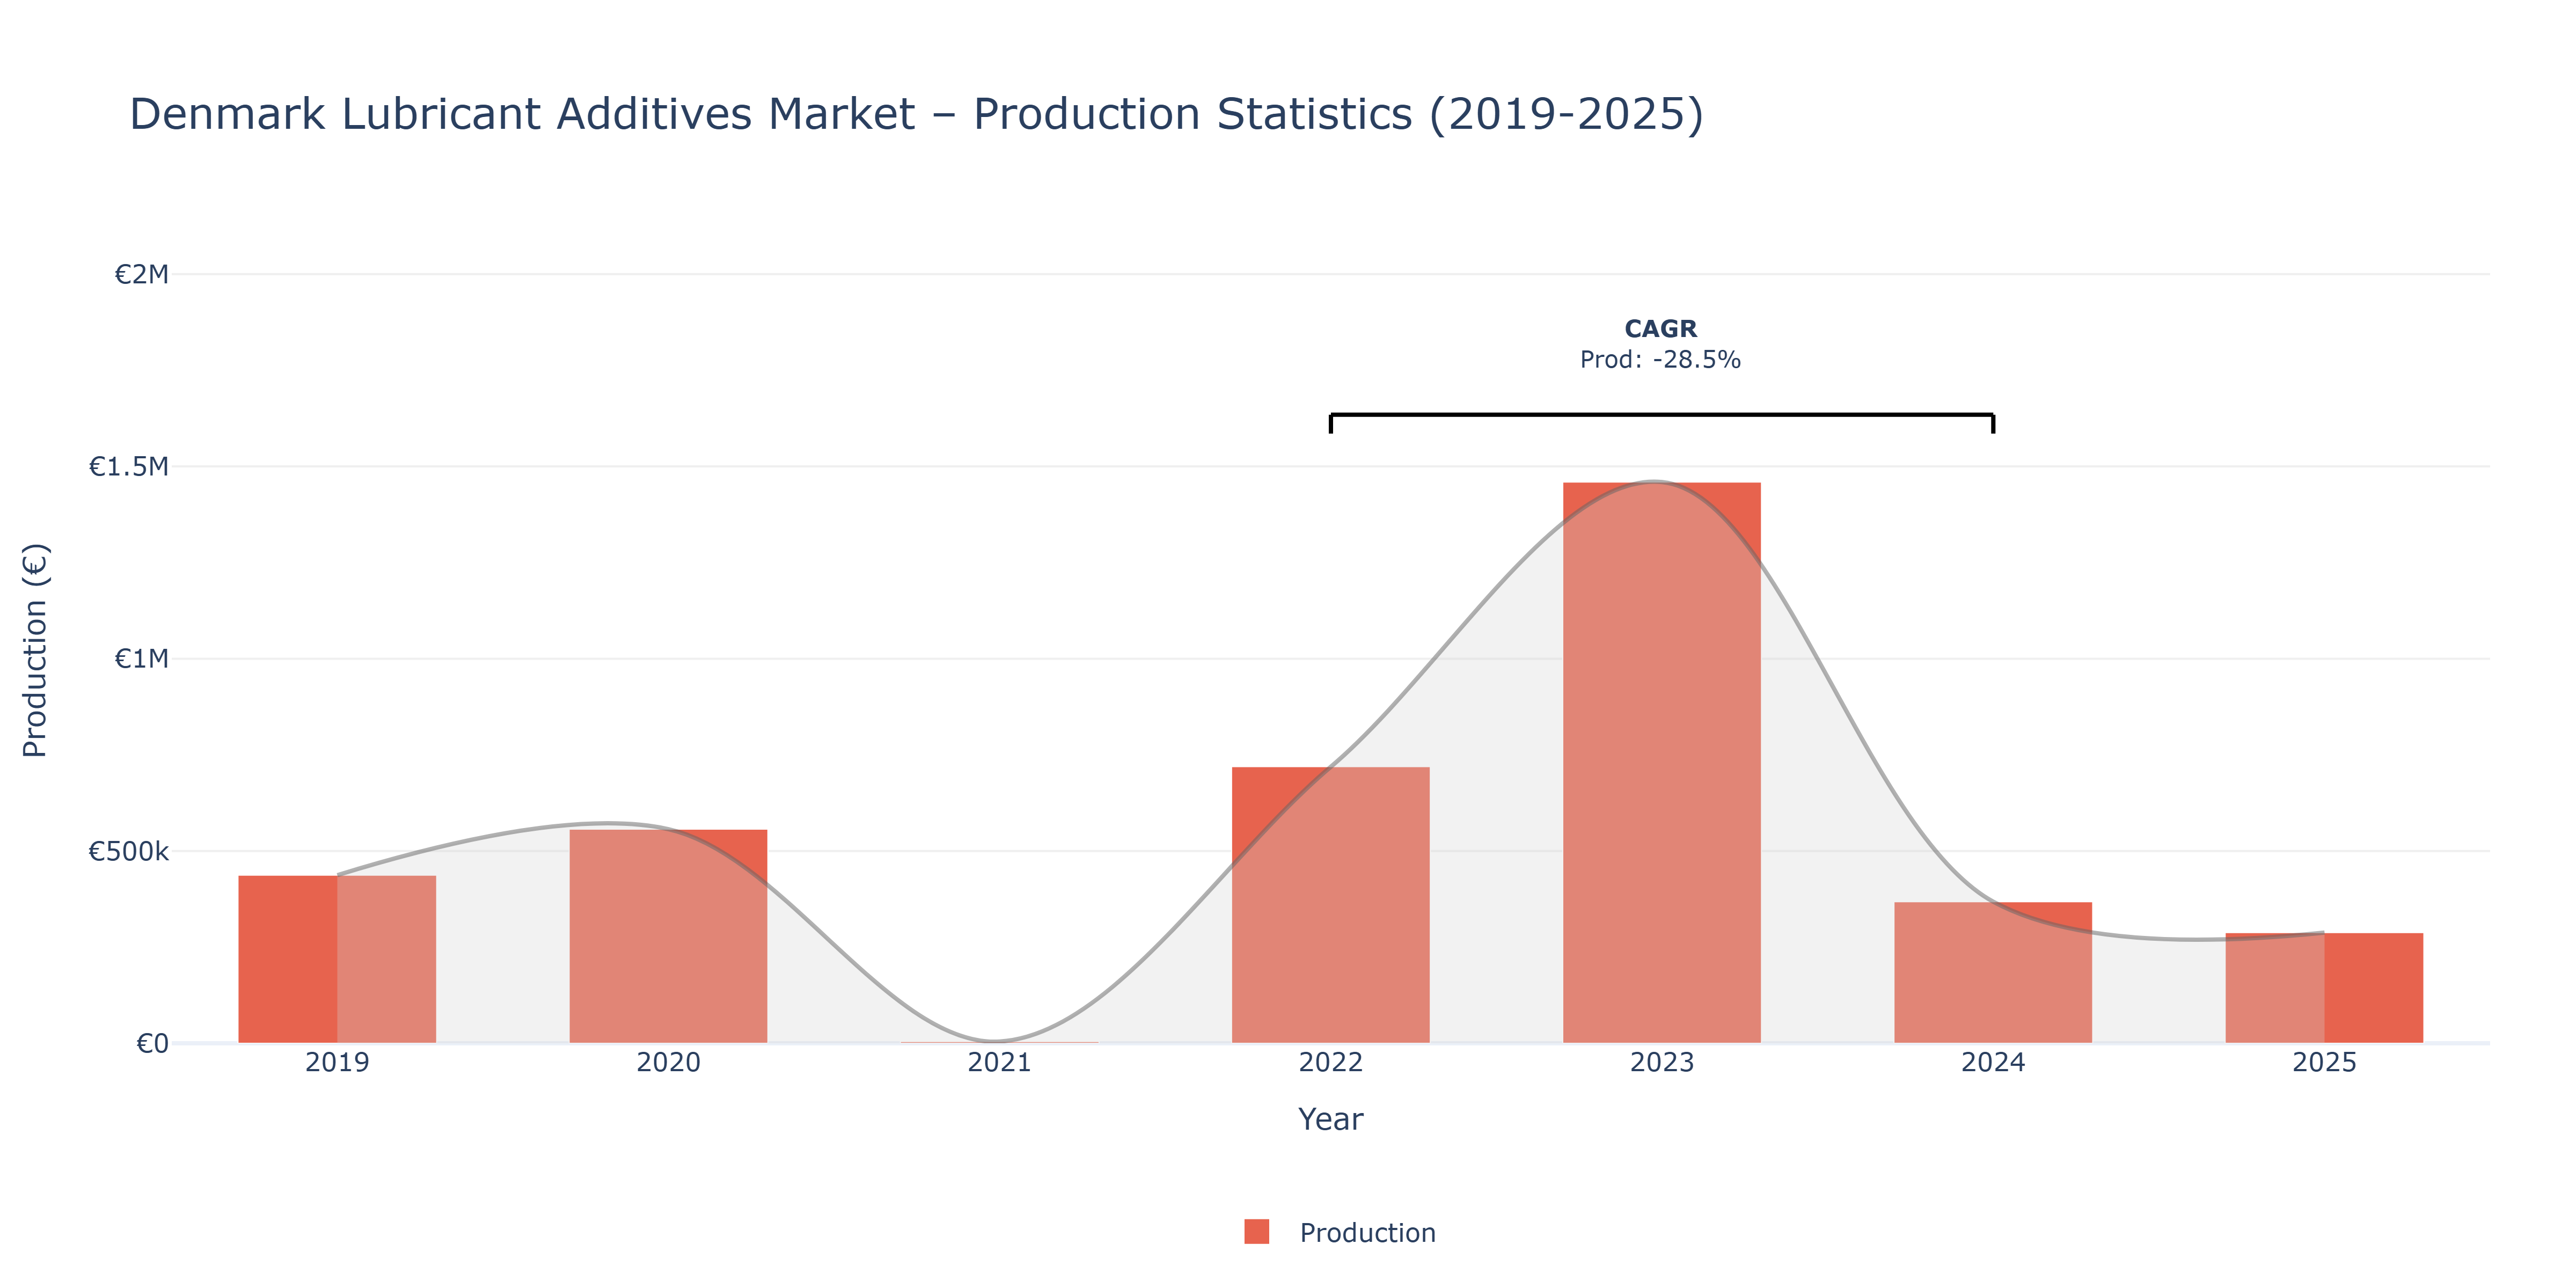This screenshot has width=2576, height=1288.
Task: Click the 2024 x-axis label
Action: [1992, 1062]
